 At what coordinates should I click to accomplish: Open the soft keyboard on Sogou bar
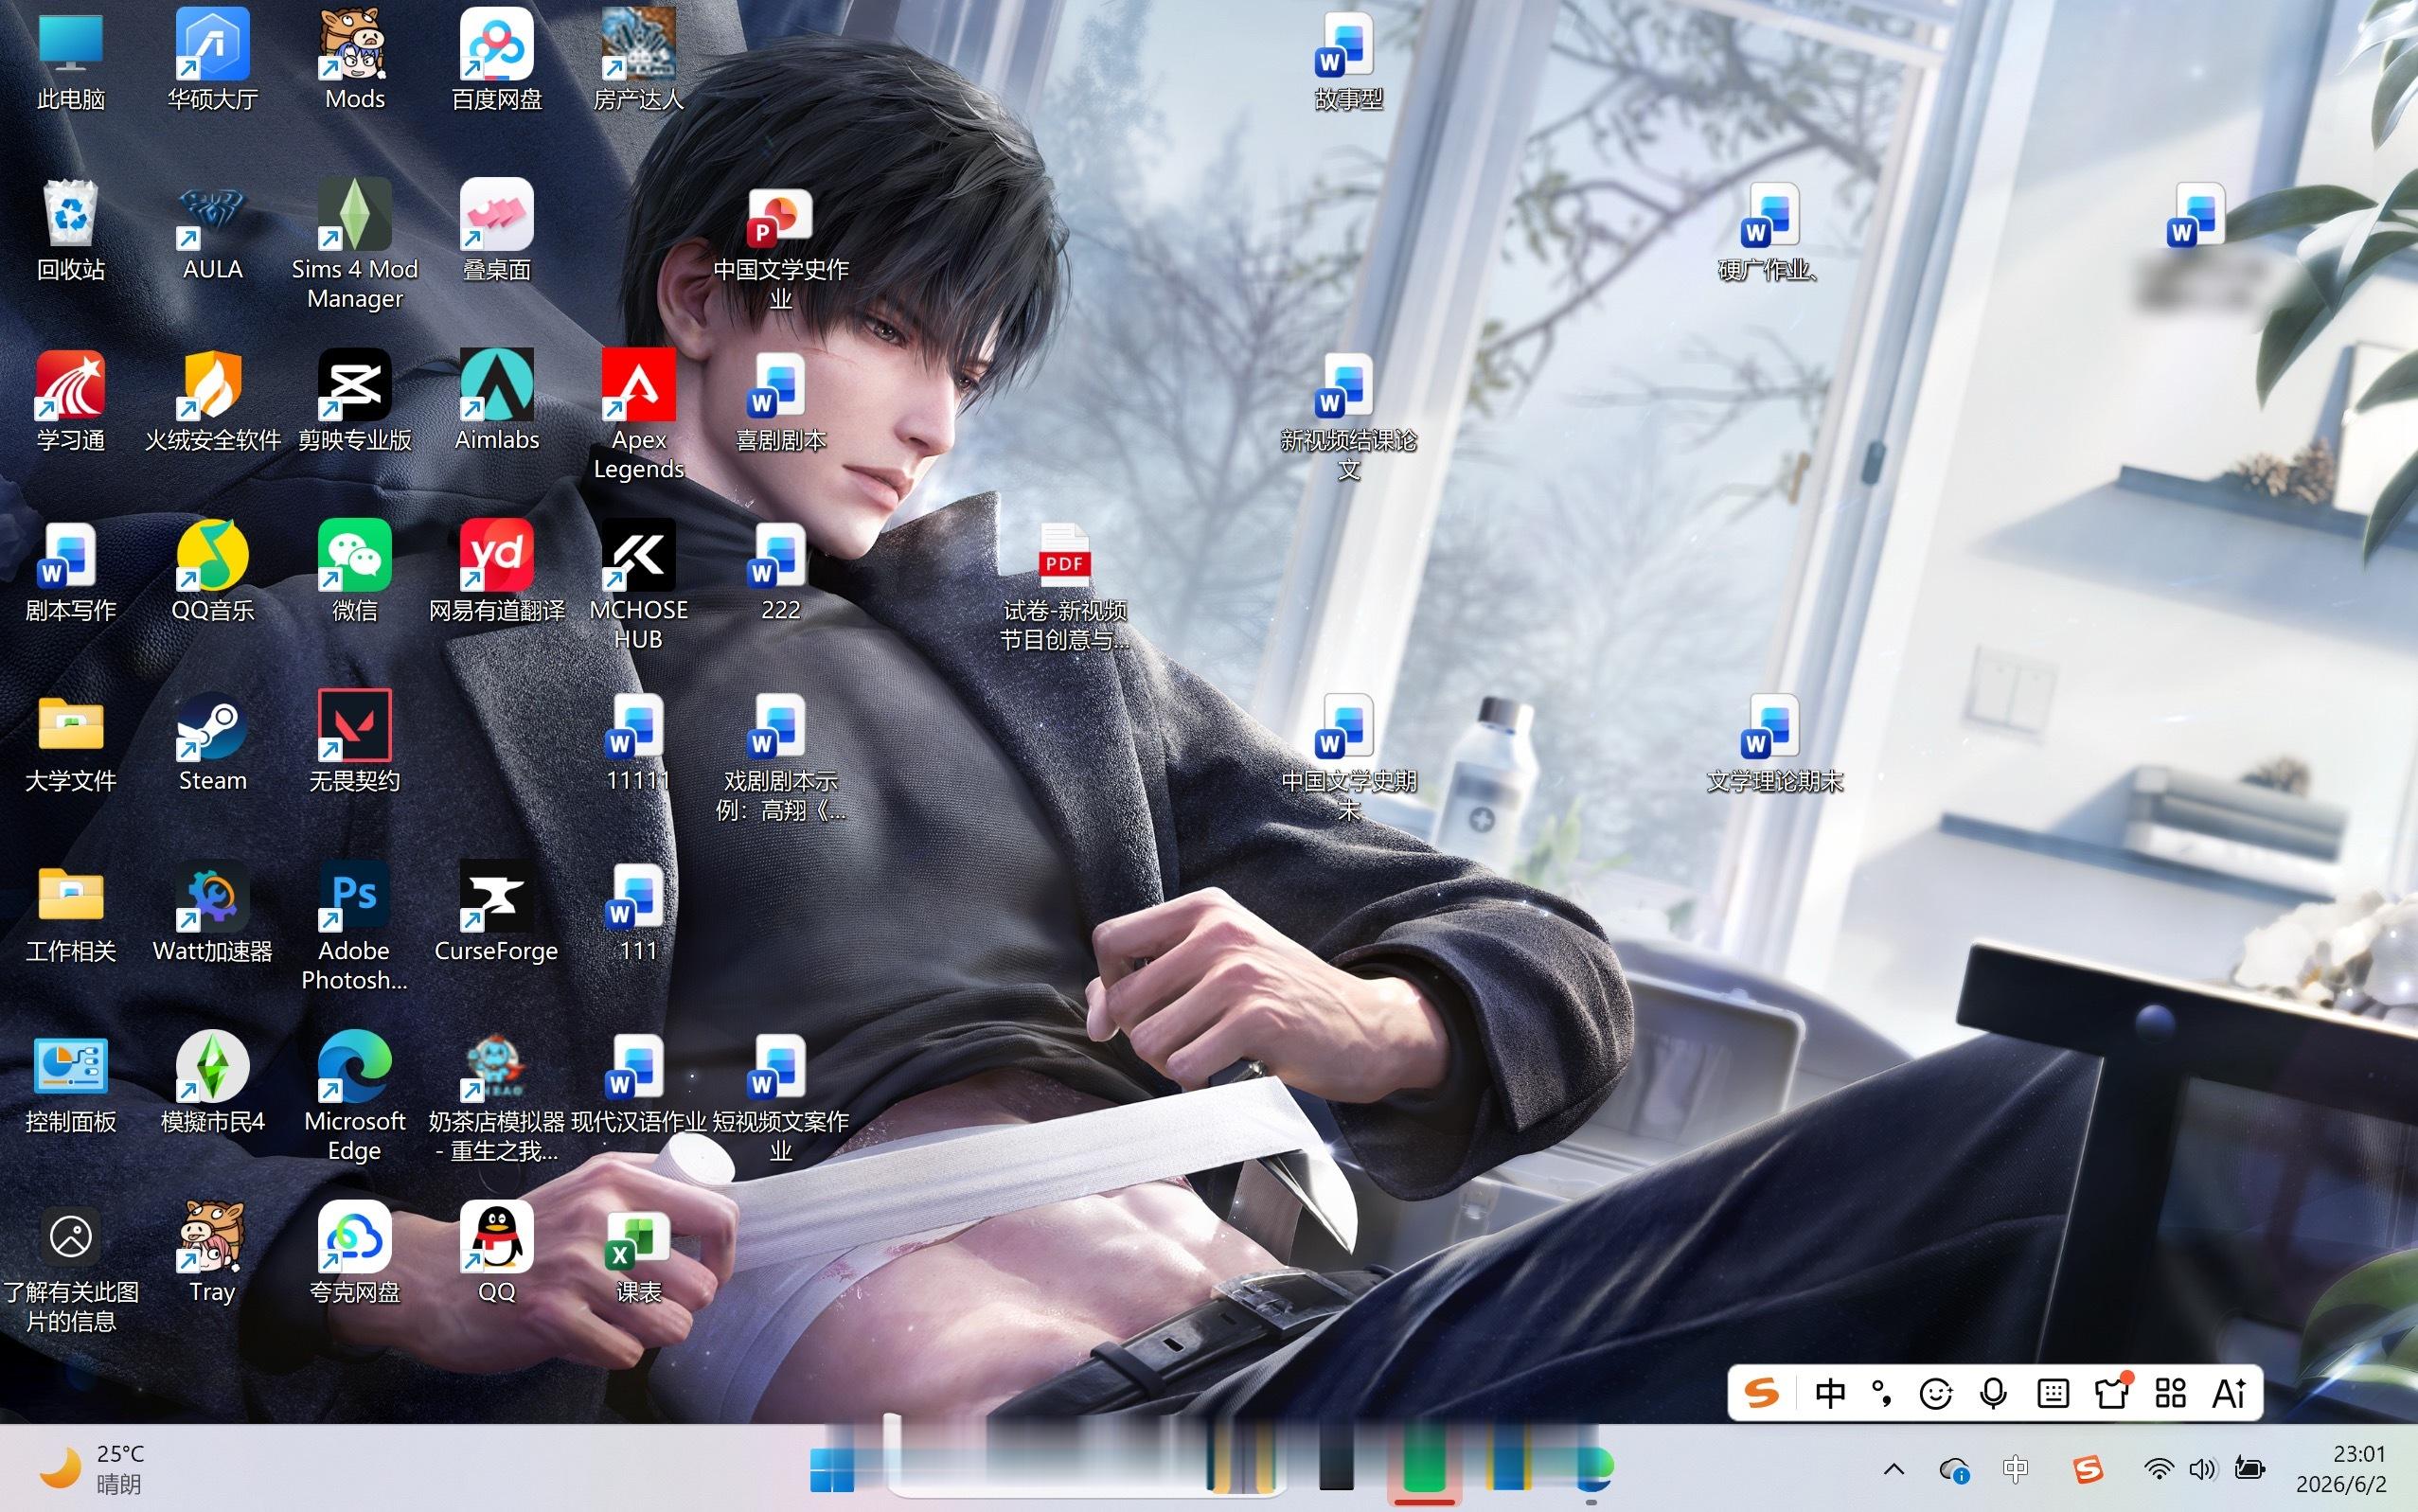[x=2052, y=1393]
